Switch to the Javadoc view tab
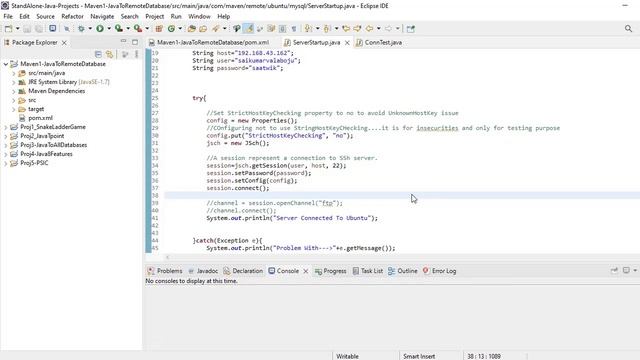The width and height of the screenshot is (640, 360). tap(203, 271)
